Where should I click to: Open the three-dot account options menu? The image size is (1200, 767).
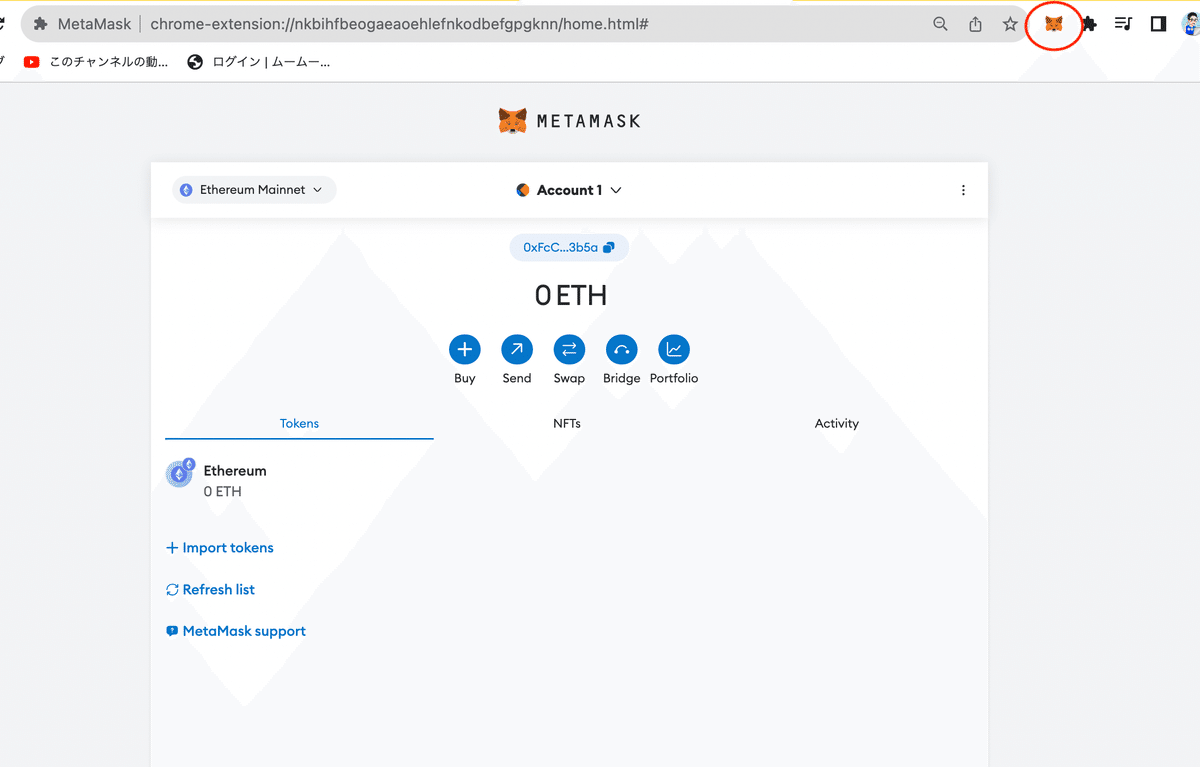(x=963, y=190)
